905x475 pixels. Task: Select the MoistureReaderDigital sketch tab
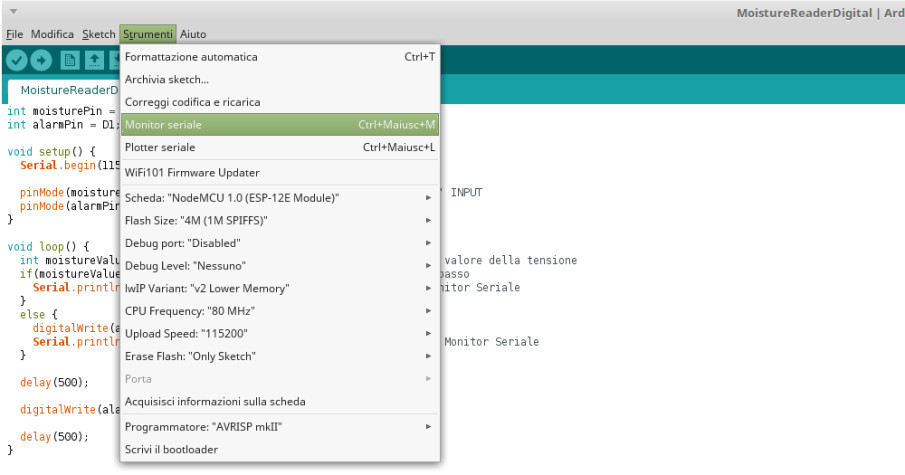(x=65, y=91)
